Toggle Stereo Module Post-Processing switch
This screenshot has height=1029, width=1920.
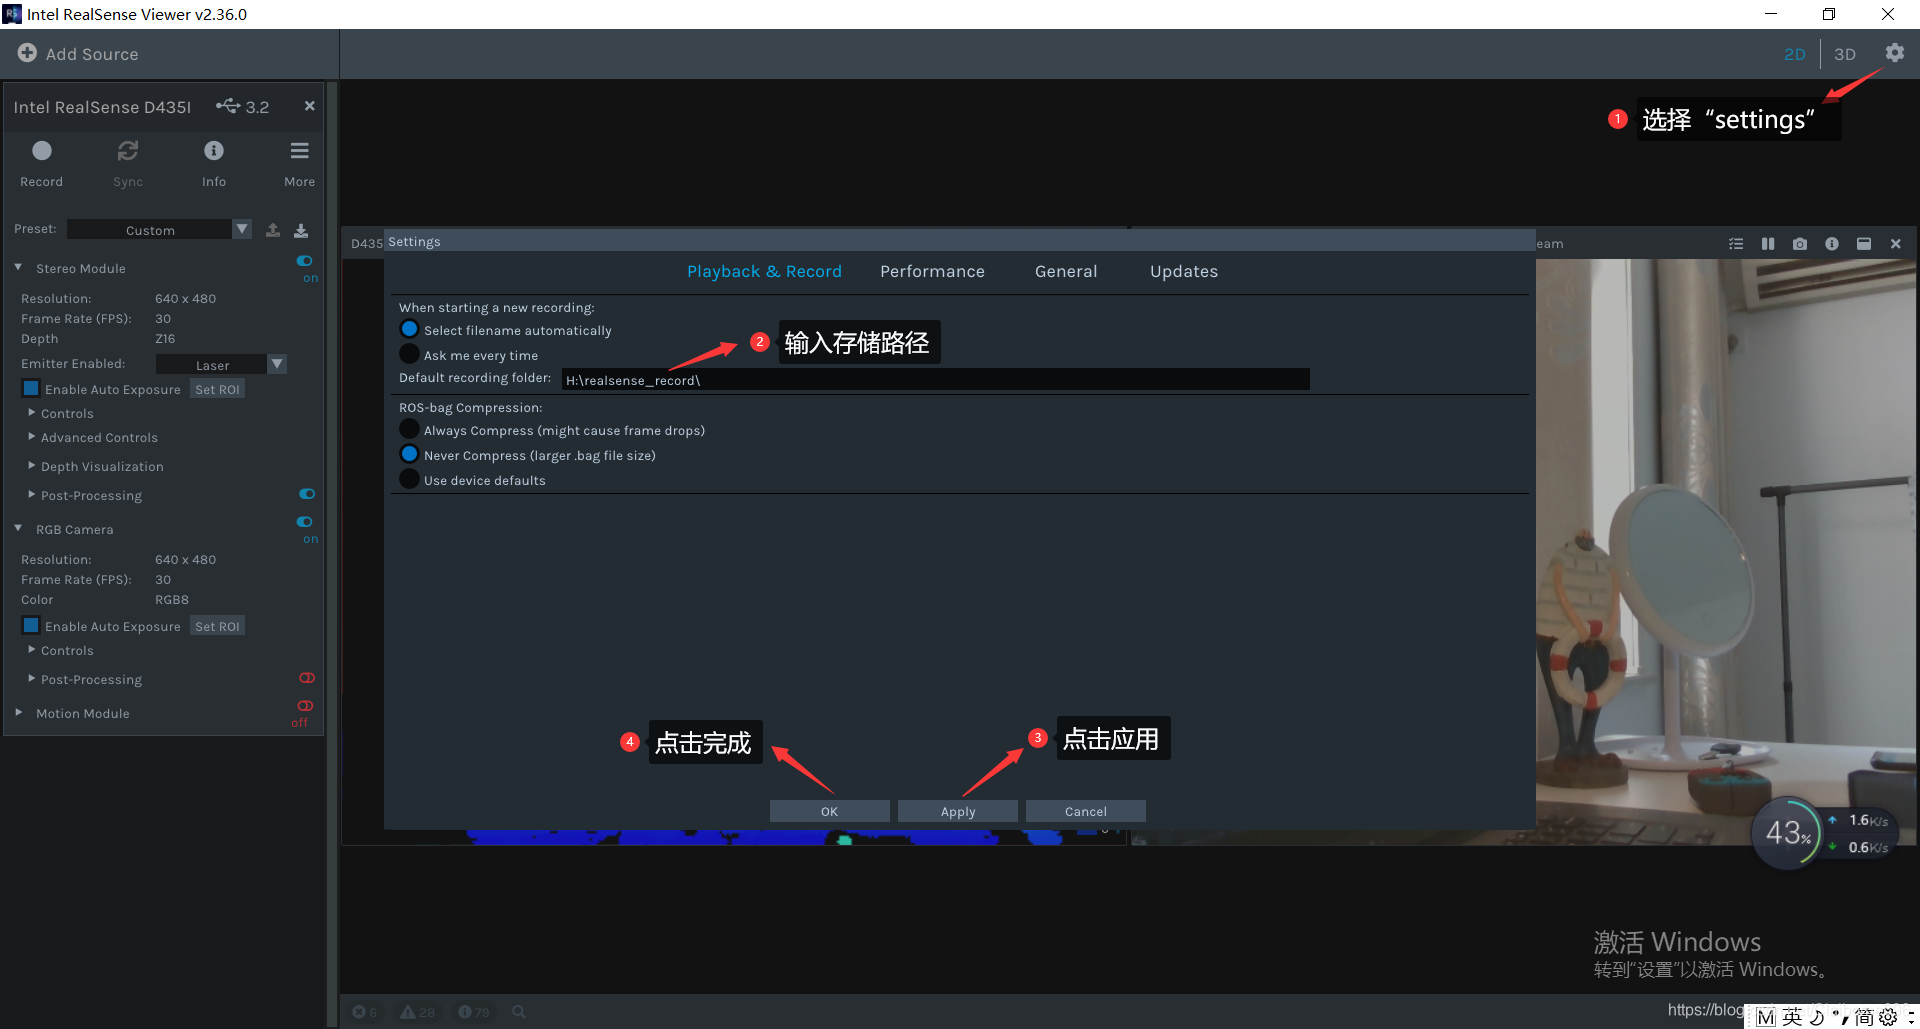307,494
